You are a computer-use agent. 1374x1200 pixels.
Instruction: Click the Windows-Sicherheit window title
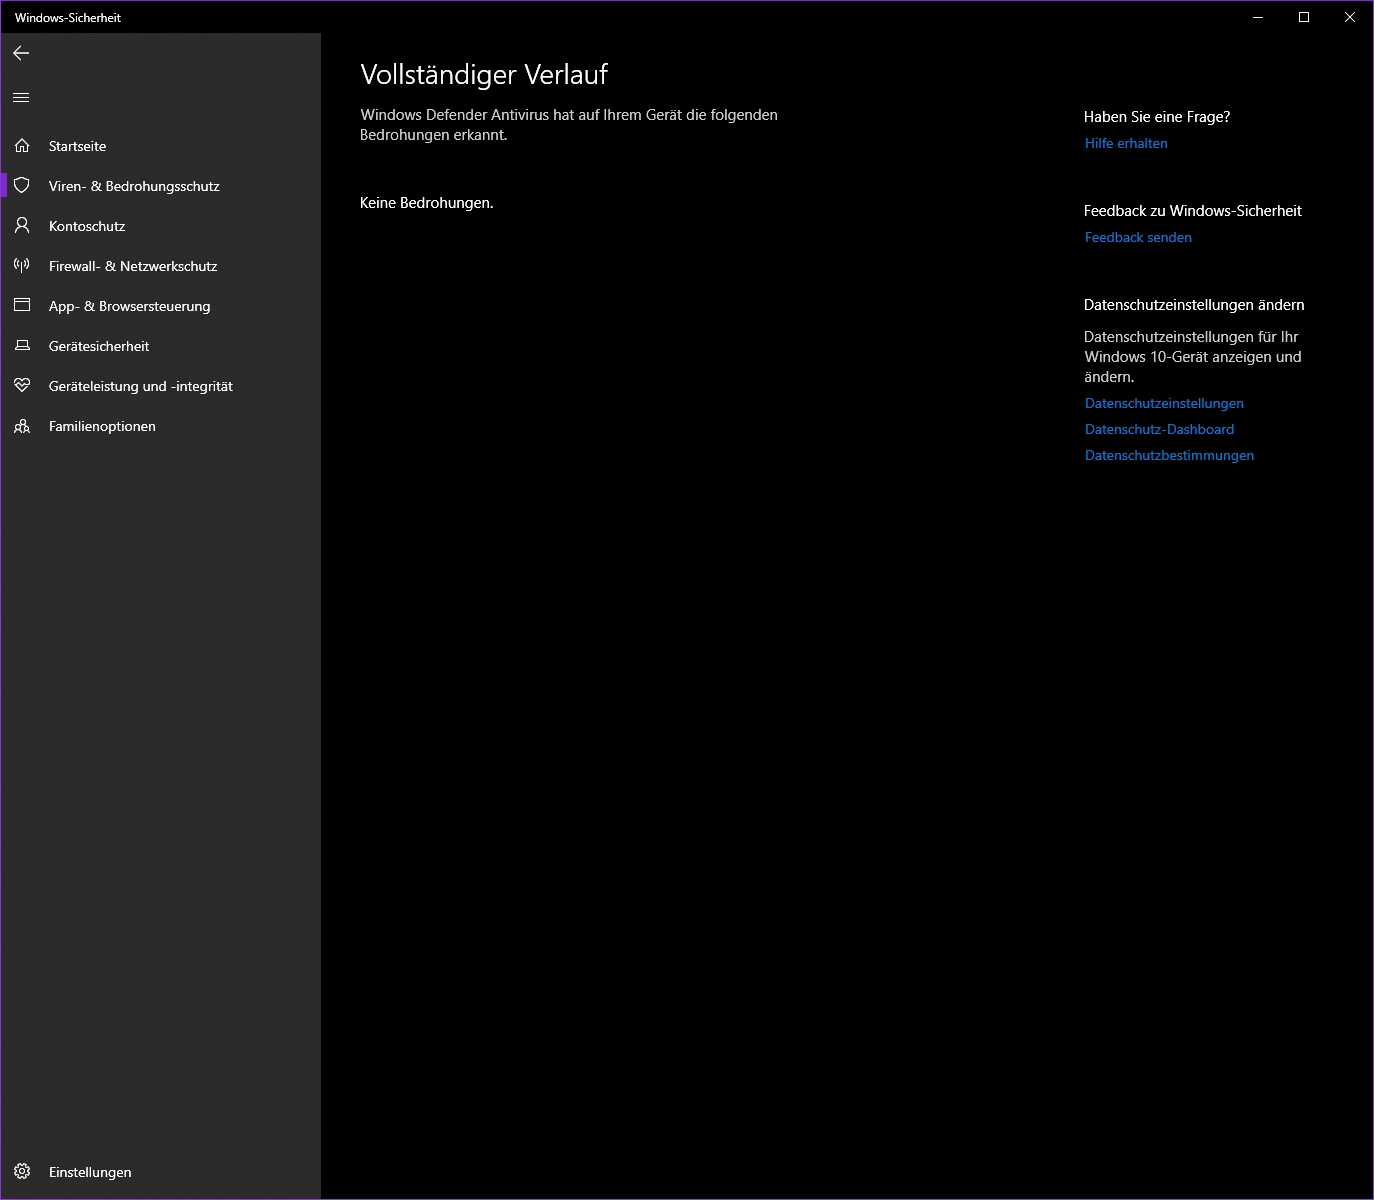[x=68, y=18]
